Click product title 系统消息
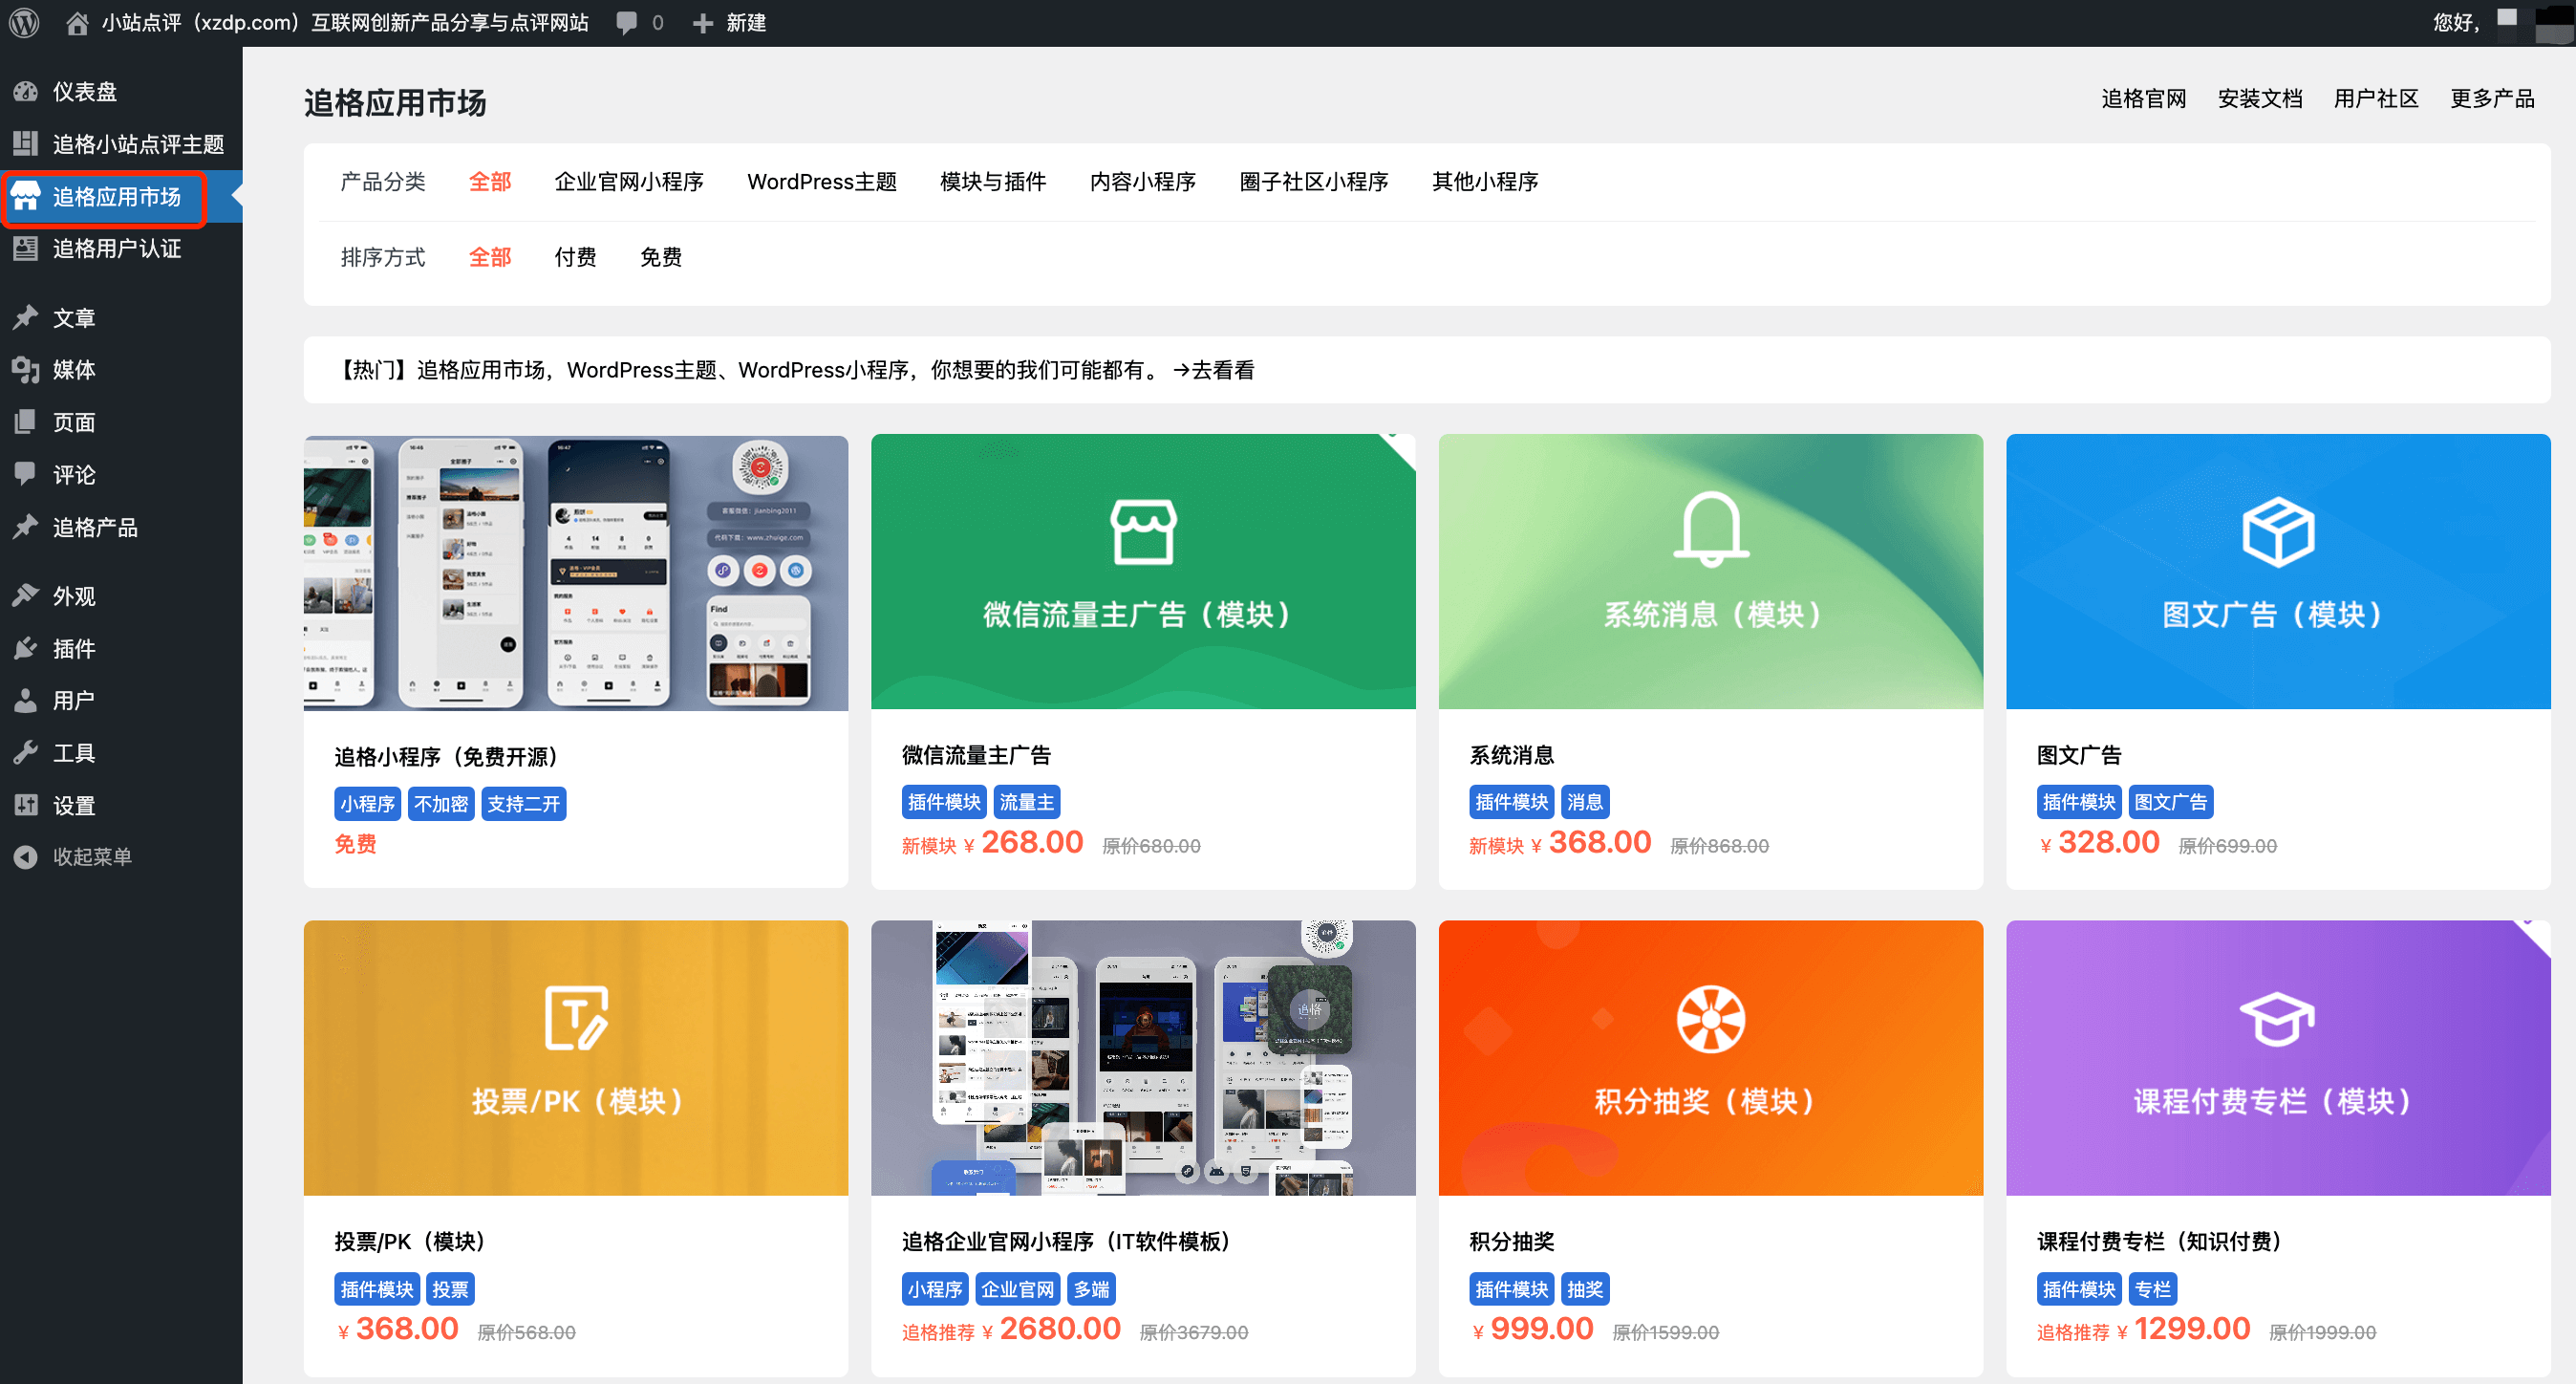 tap(1511, 755)
